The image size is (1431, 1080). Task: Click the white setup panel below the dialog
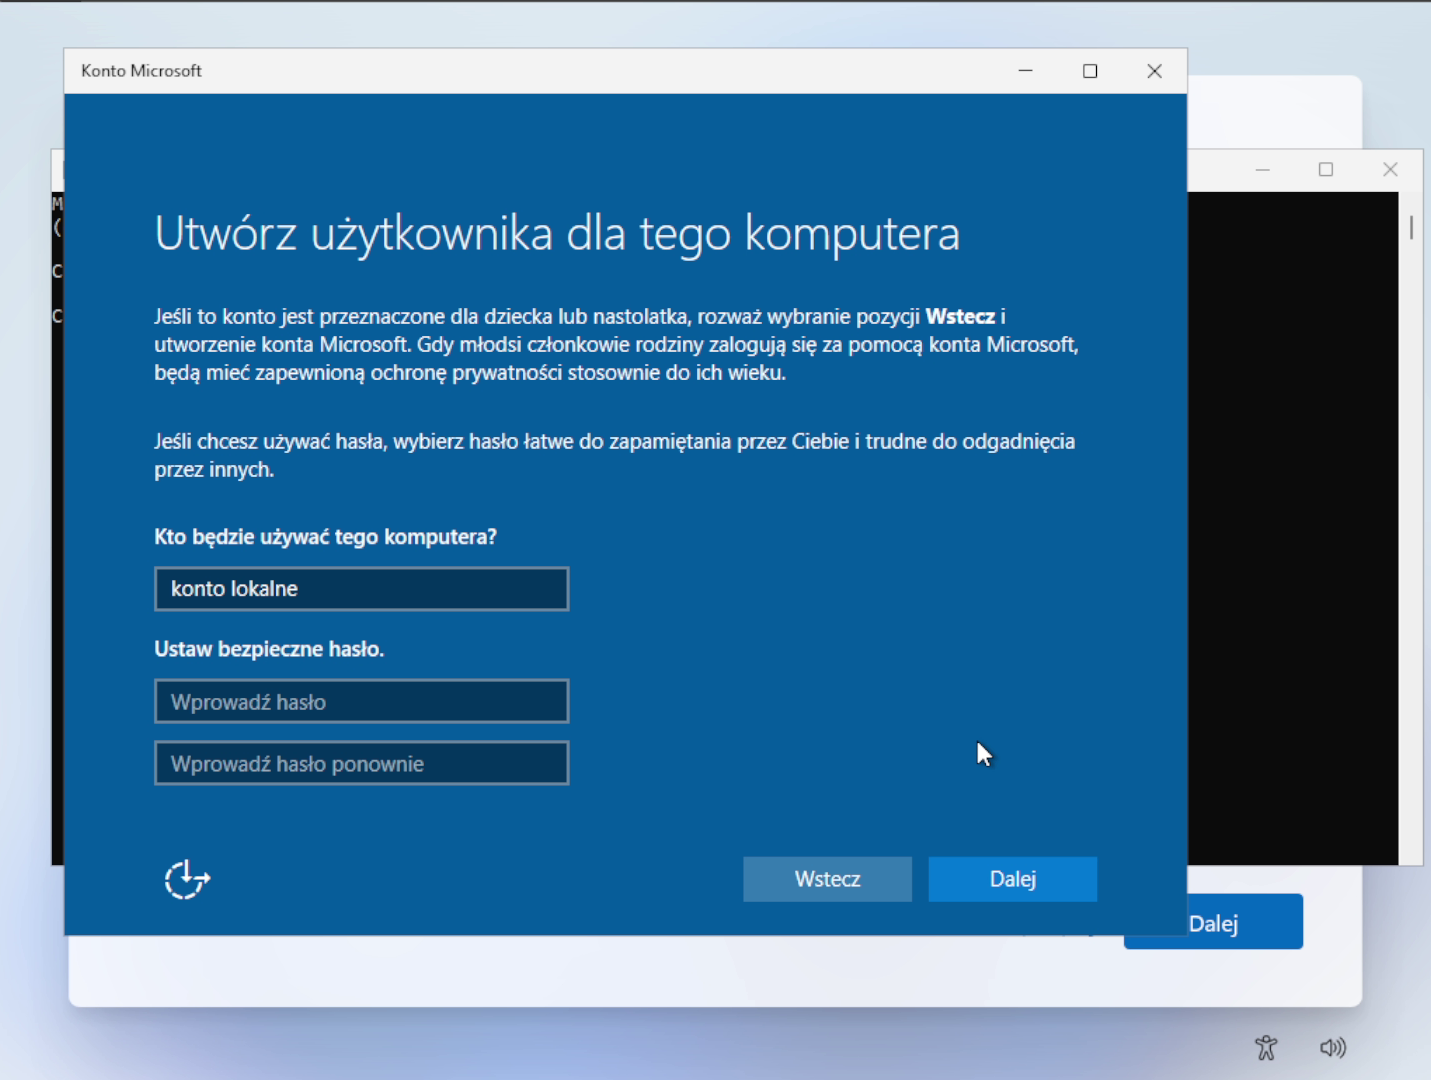point(700,970)
